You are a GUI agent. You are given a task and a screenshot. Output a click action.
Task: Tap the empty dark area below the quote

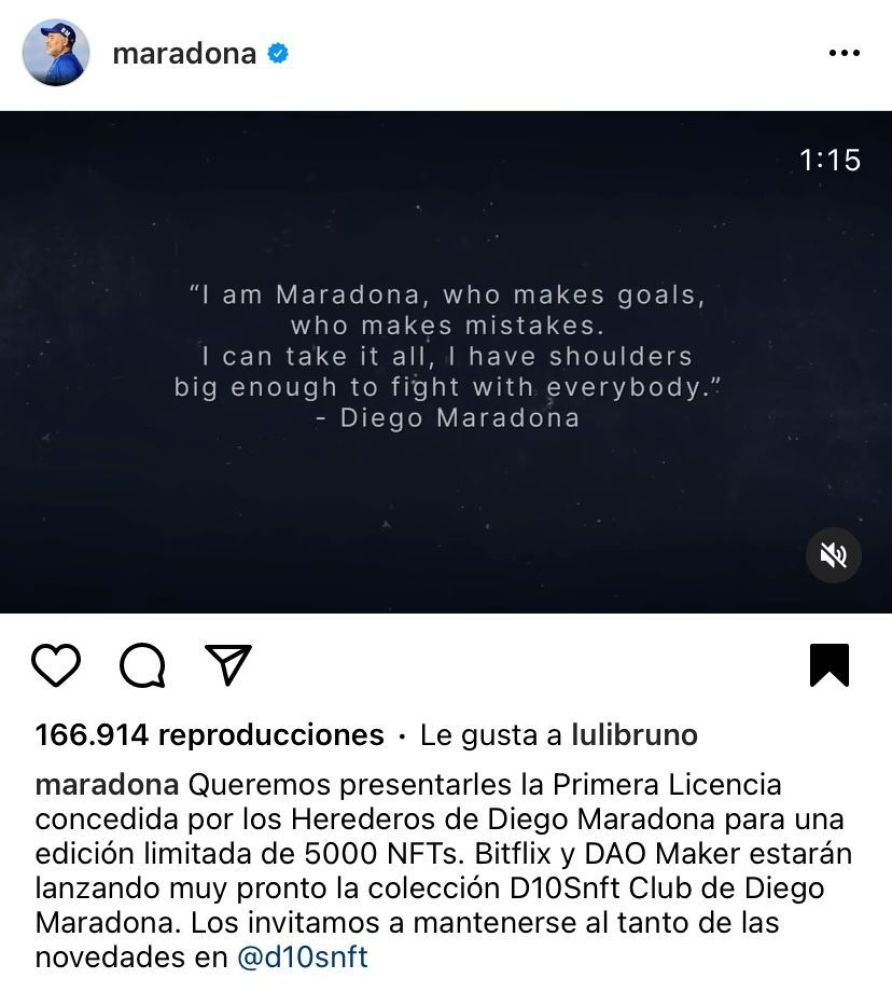pyautogui.click(x=446, y=519)
